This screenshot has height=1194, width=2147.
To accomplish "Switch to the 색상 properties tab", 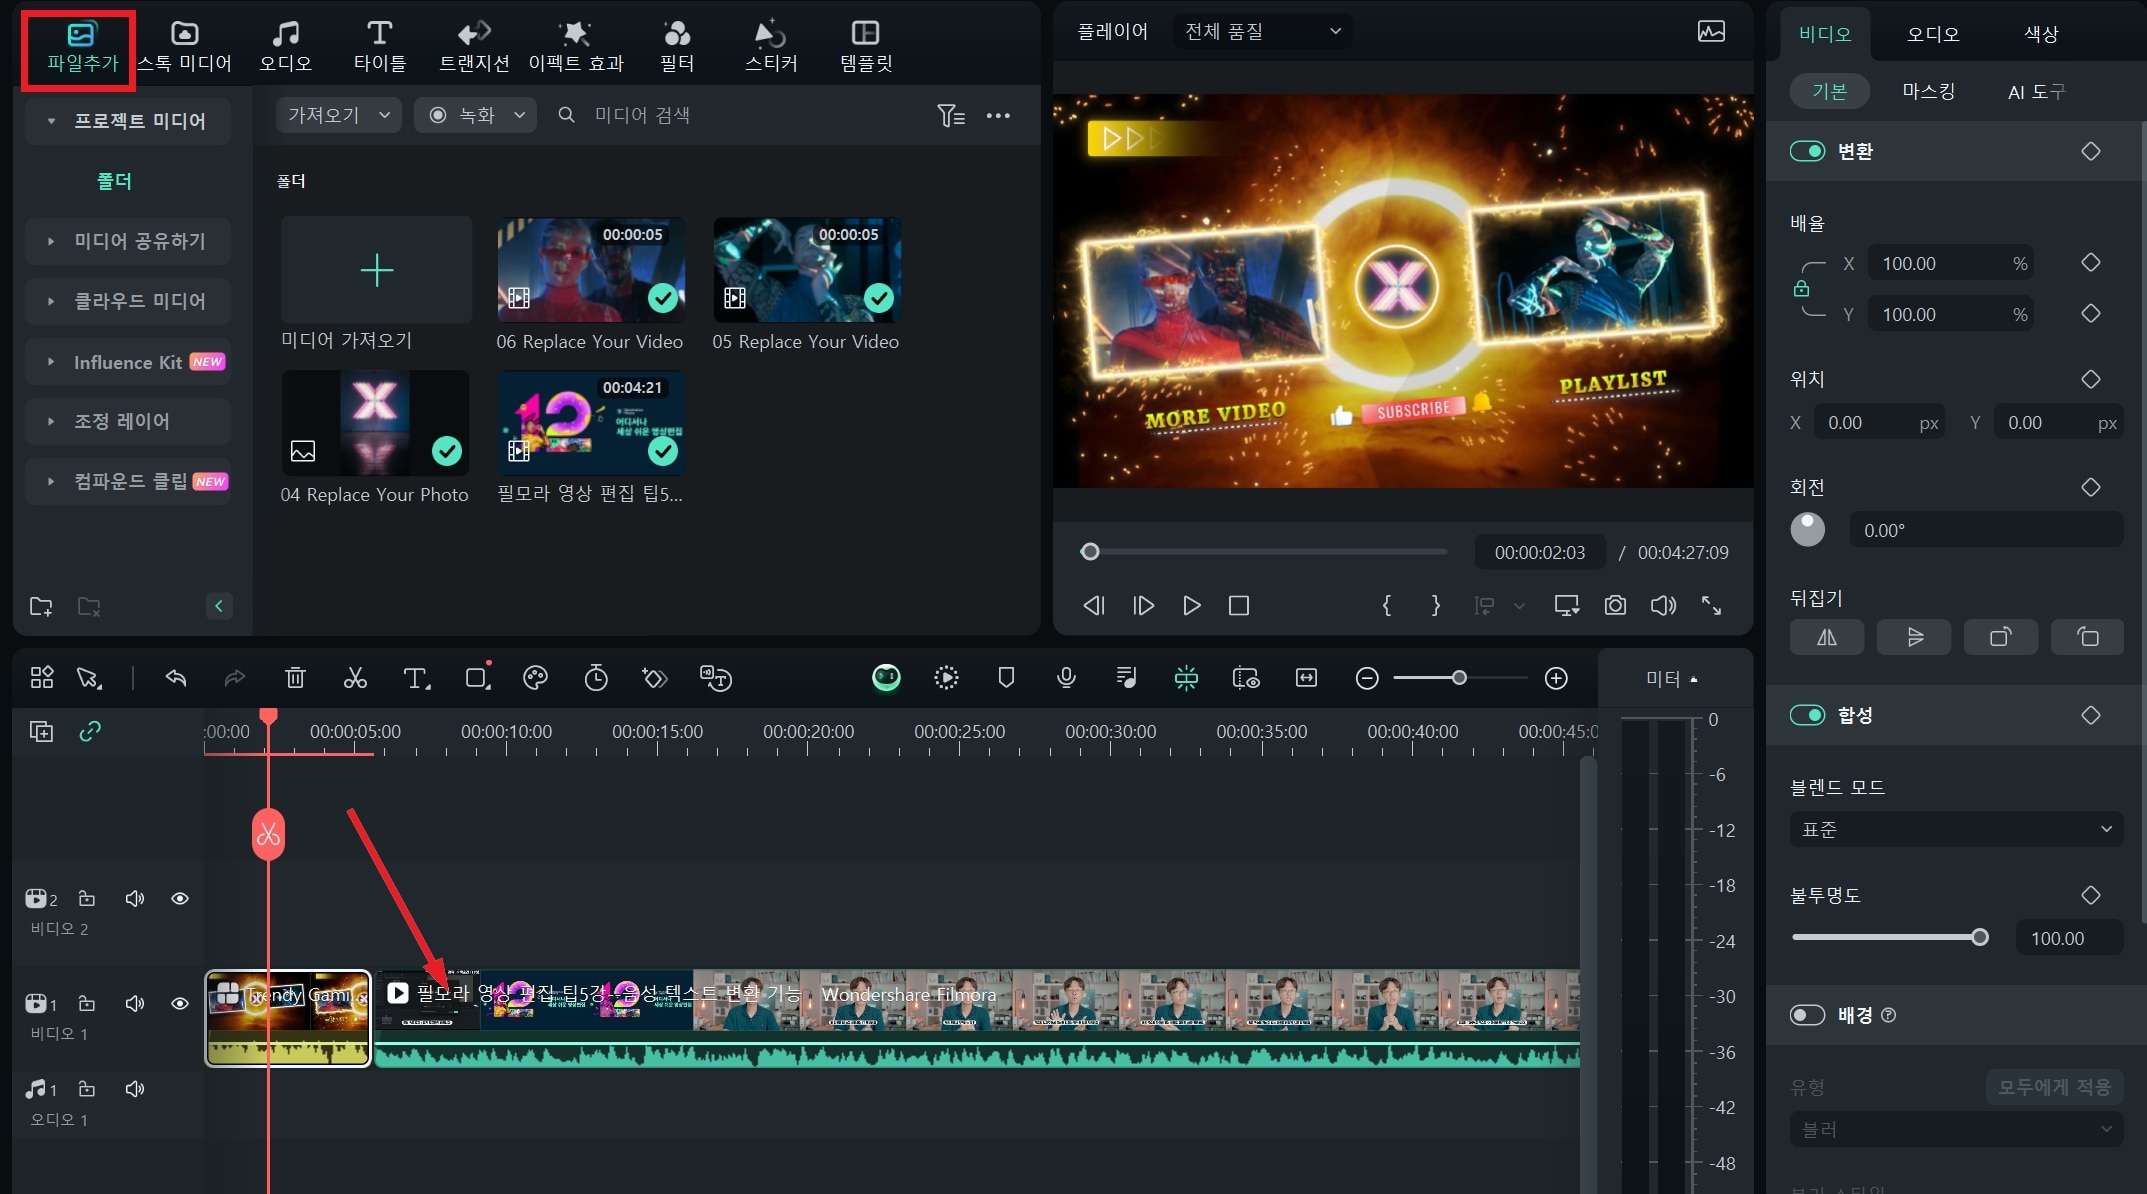I will (x=2041, y=34).
